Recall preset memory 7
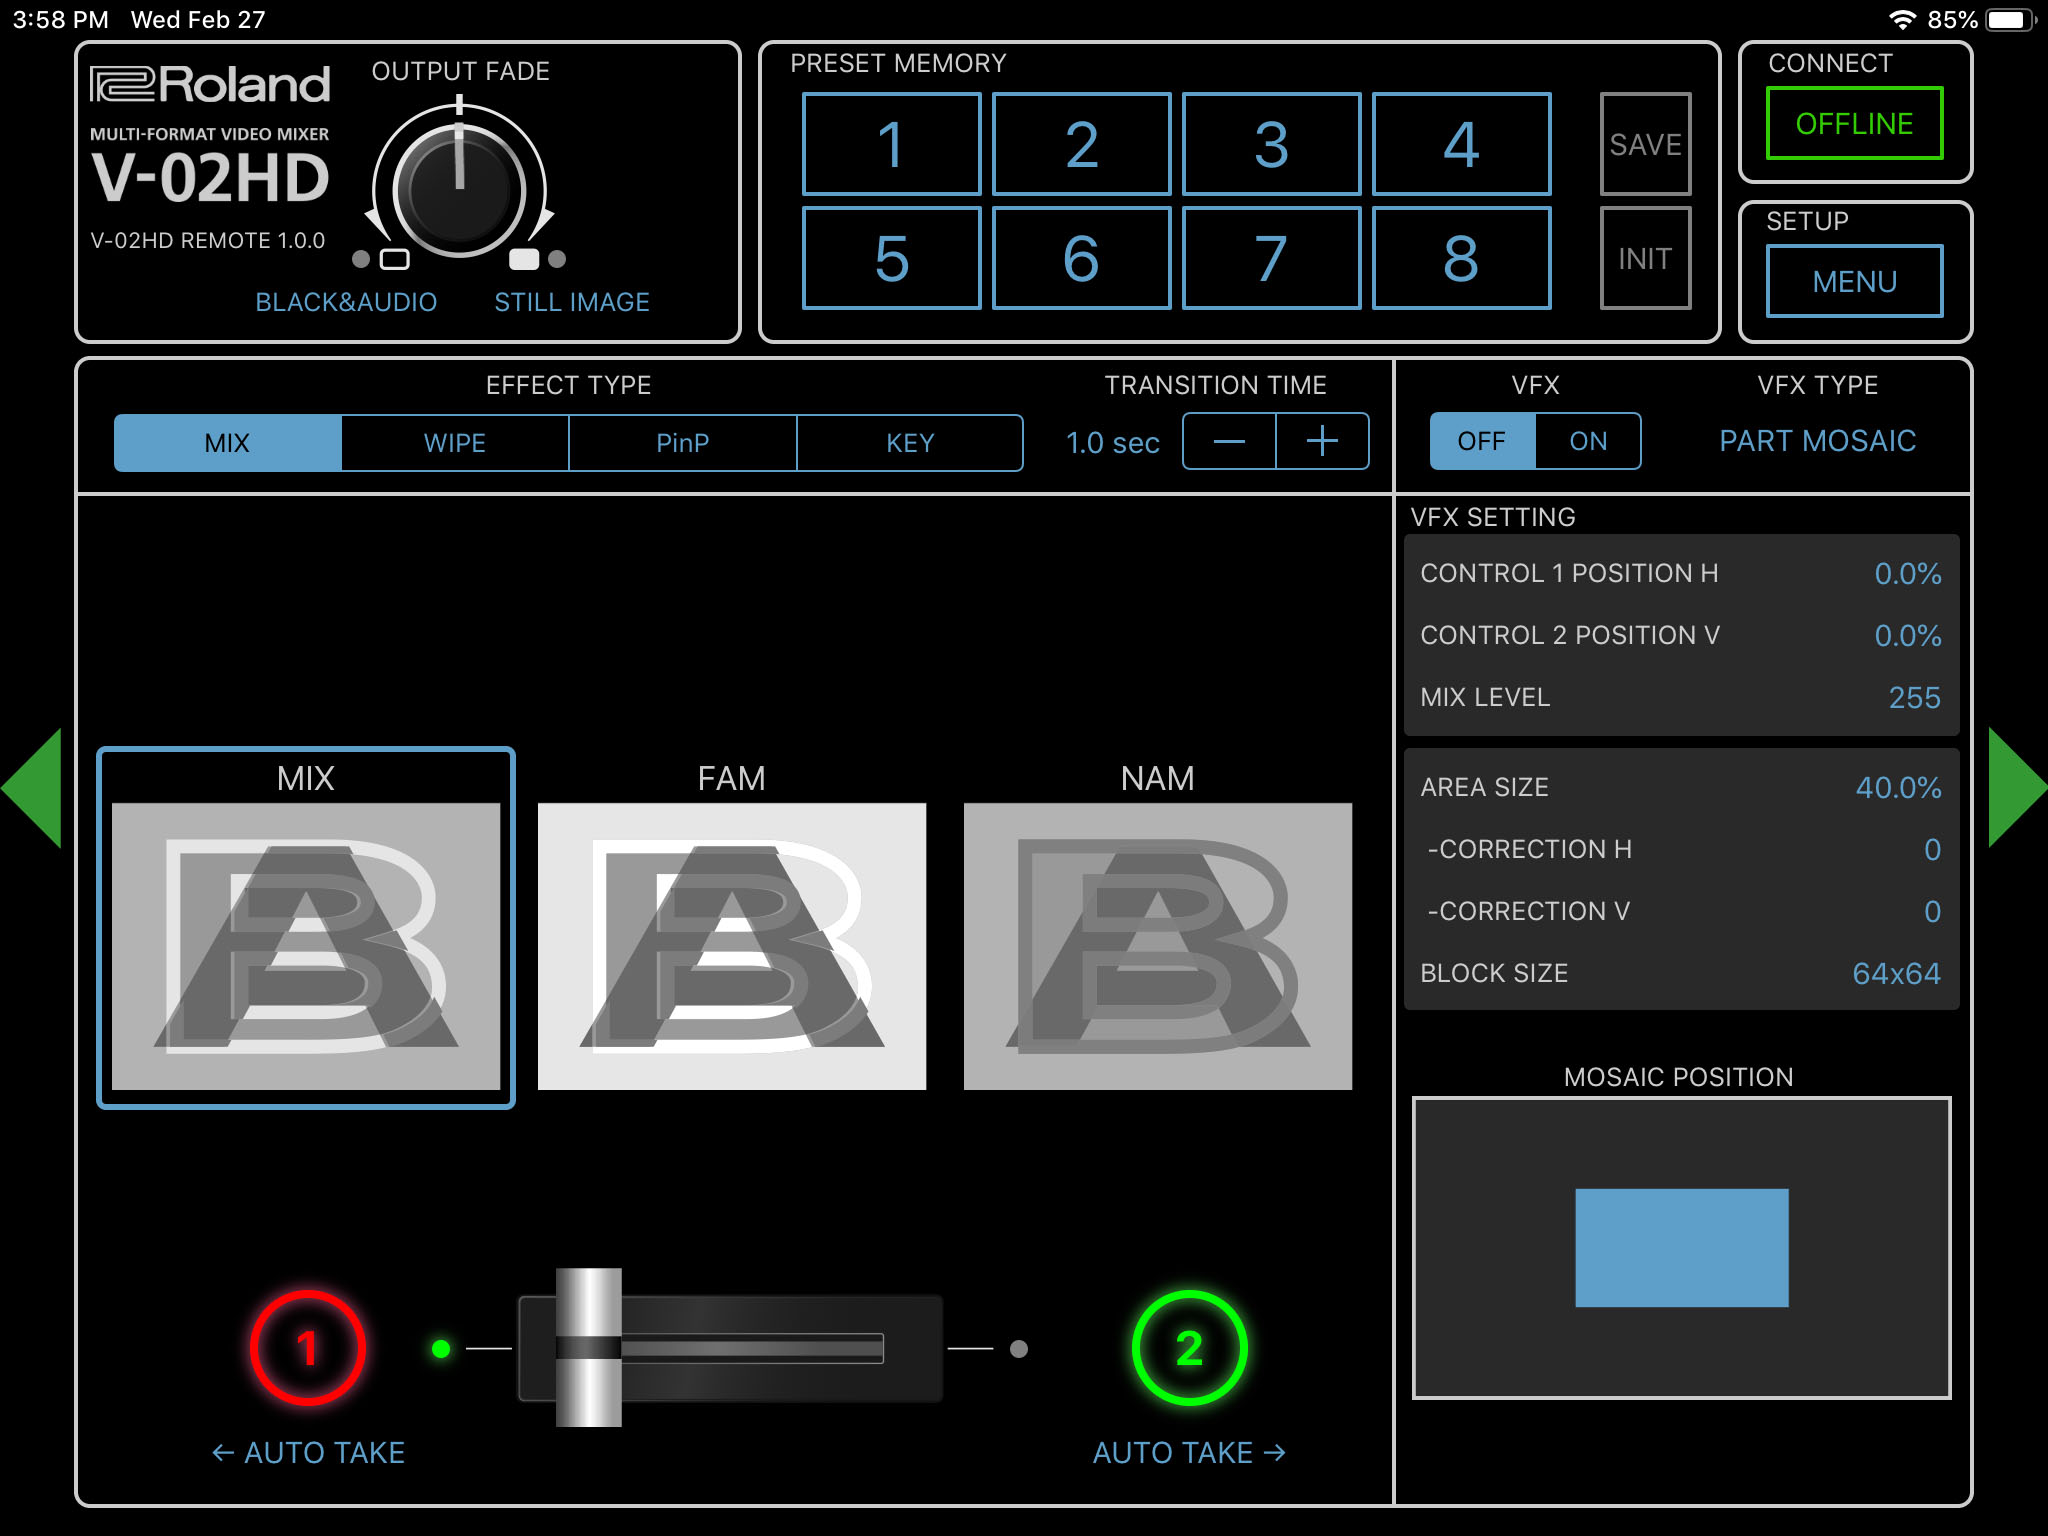The height and width of the screenshot is (1536, 2048). click(1271, 258)
